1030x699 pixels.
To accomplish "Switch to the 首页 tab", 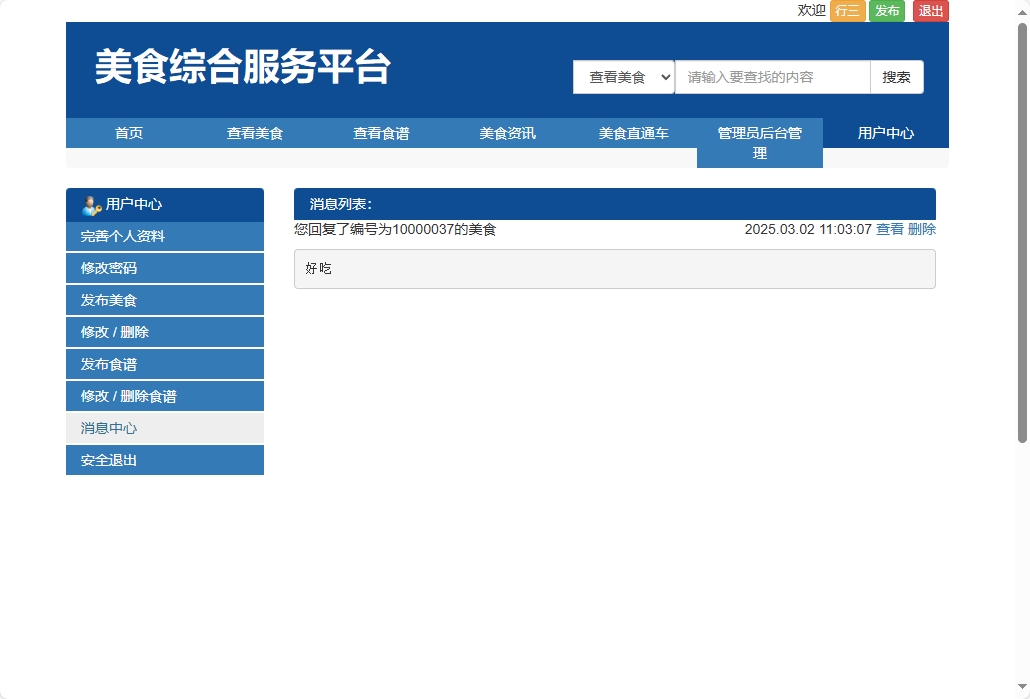I will pyautogui.click(x=128, y=132).
